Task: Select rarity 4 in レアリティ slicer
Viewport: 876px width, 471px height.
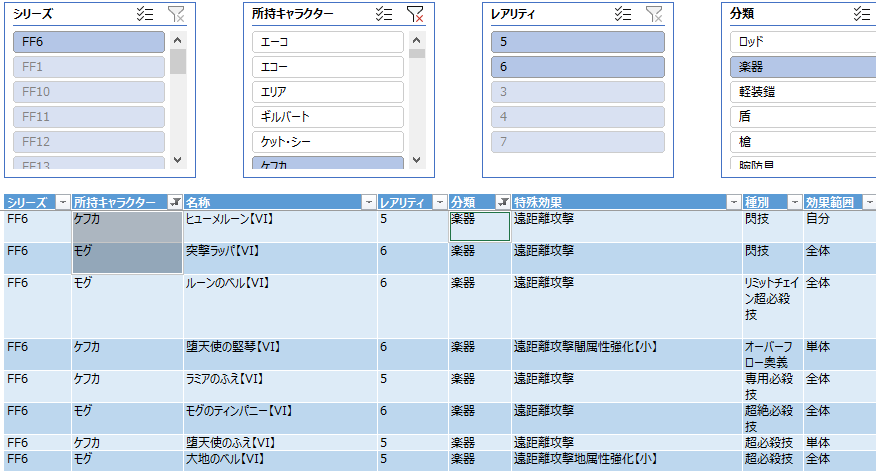Action: pyautogui.click(x=578, y=117)
